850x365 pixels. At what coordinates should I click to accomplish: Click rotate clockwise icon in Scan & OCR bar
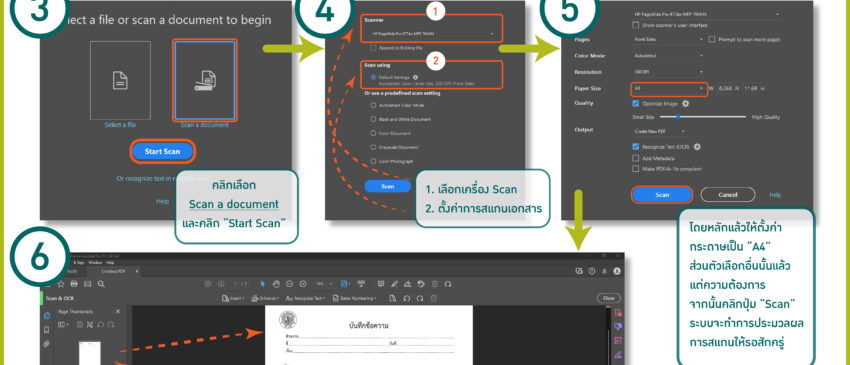(420, 299)
